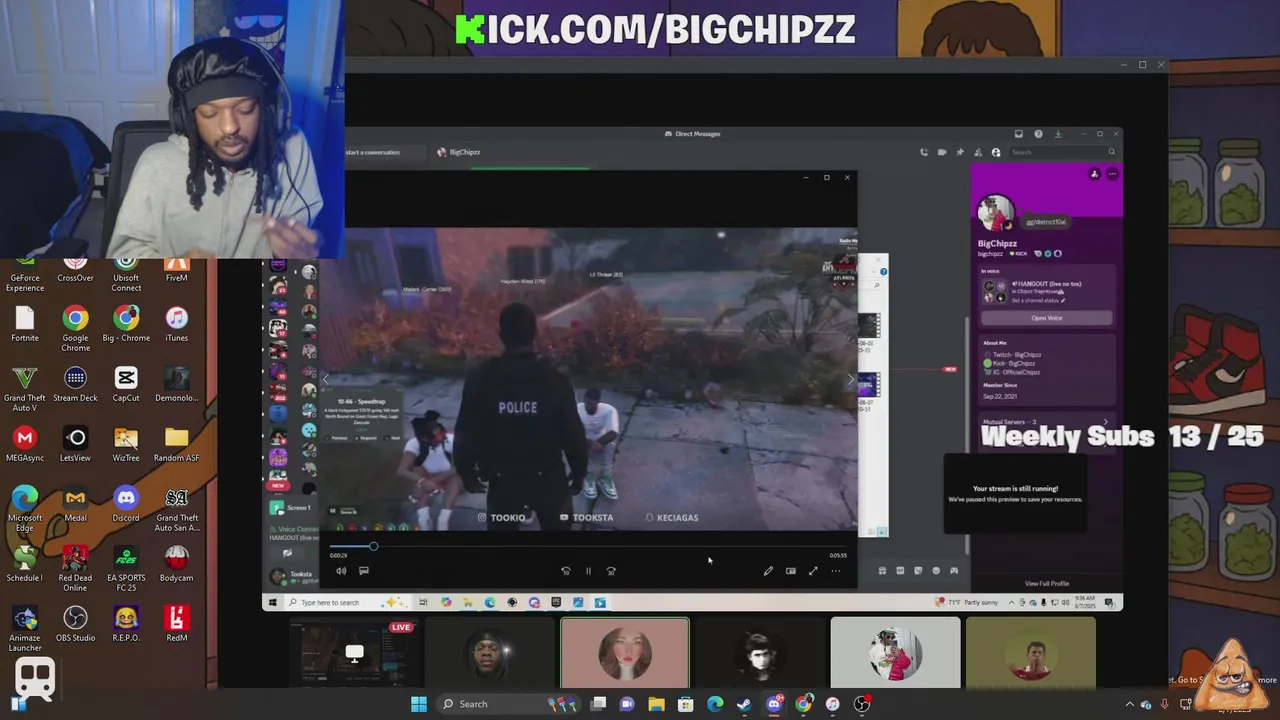
Task: Open the video edit pencil tool
Action: 768,571
